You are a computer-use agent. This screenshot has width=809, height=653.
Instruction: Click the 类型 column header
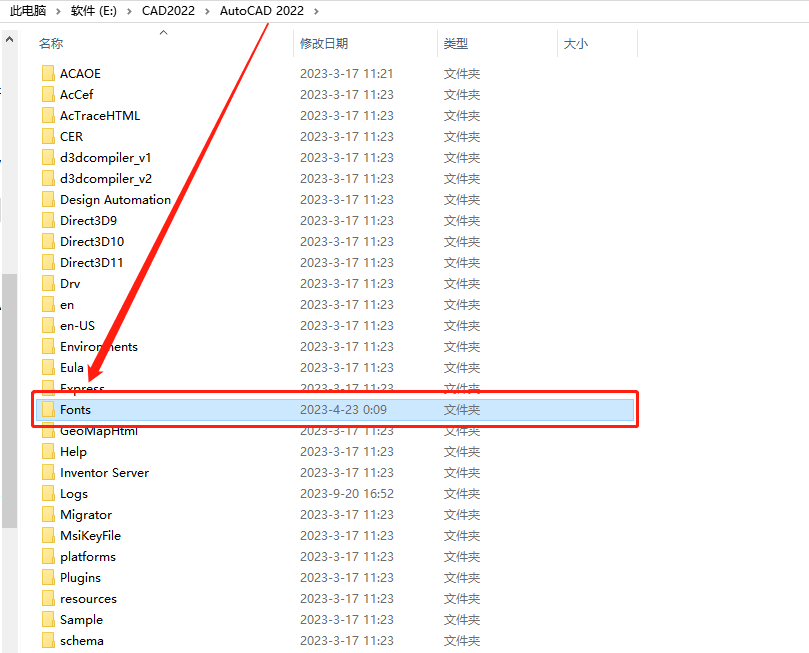pos(456,43)
